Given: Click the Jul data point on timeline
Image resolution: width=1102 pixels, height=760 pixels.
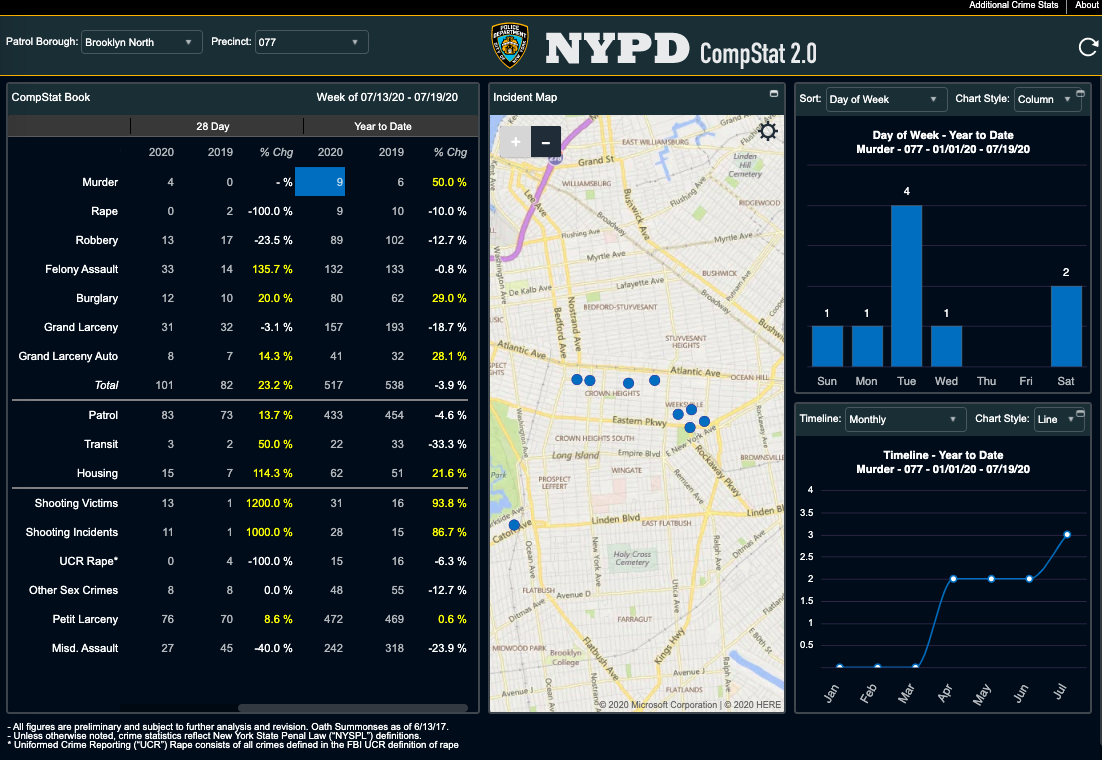Looking at the screenshot, I should [x=1067, y=535].
